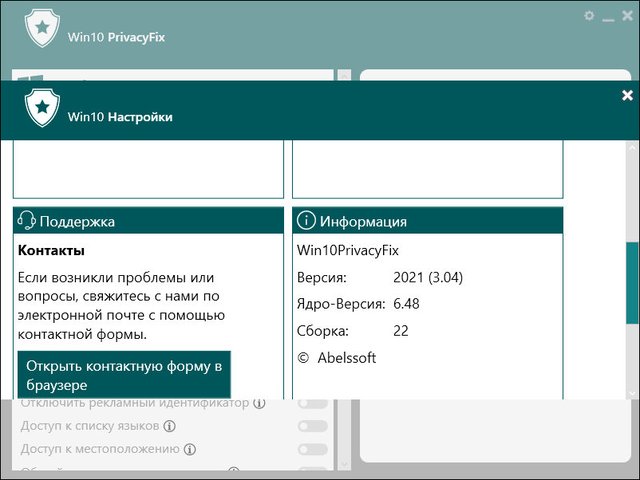Click the privacy list scroll-up arrow
The width and height of the screenshot is (640, 480).
345,76
